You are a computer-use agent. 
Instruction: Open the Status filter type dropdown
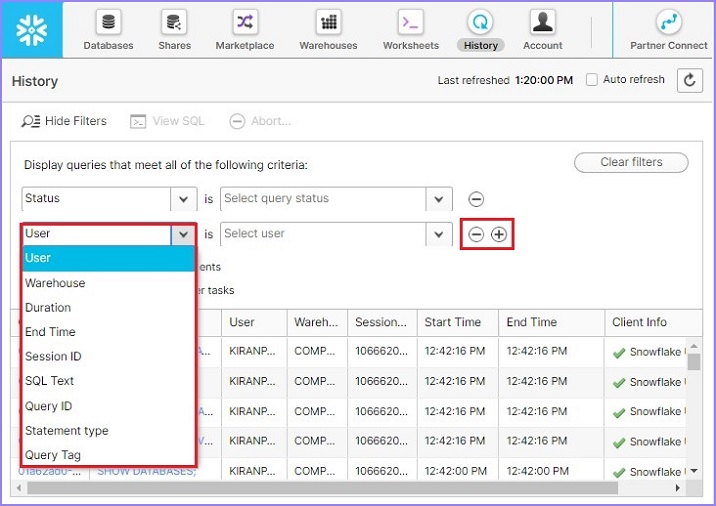coord(184,199)
